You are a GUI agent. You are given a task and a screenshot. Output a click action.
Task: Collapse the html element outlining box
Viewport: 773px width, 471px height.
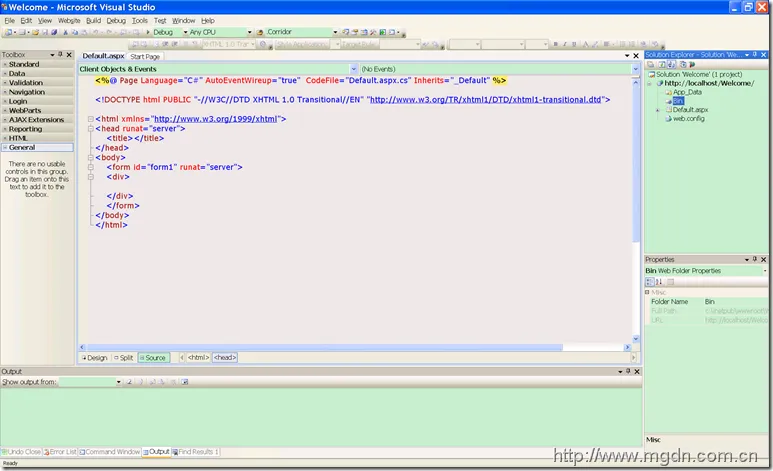pyautogui.click(x=91, y=119)
